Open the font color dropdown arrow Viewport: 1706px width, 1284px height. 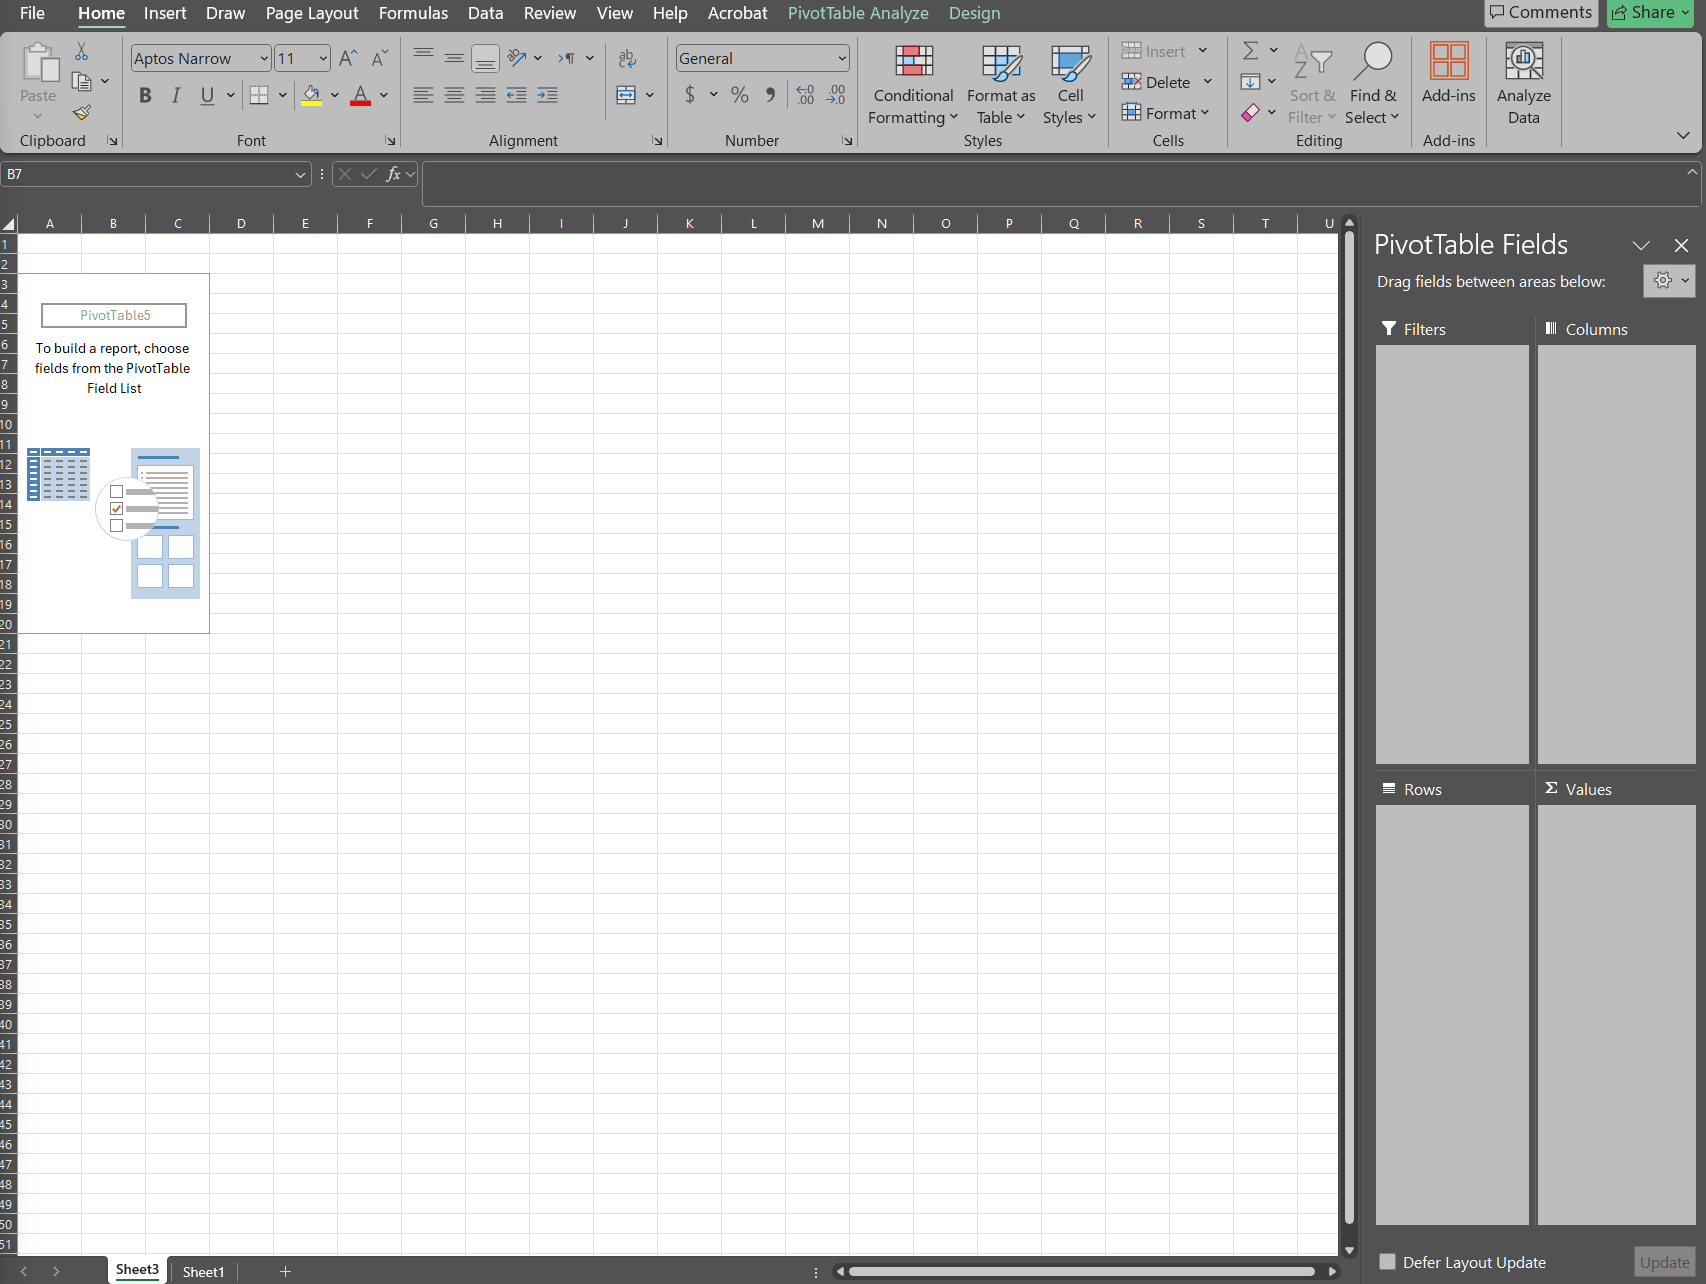[x=384, y=95]
